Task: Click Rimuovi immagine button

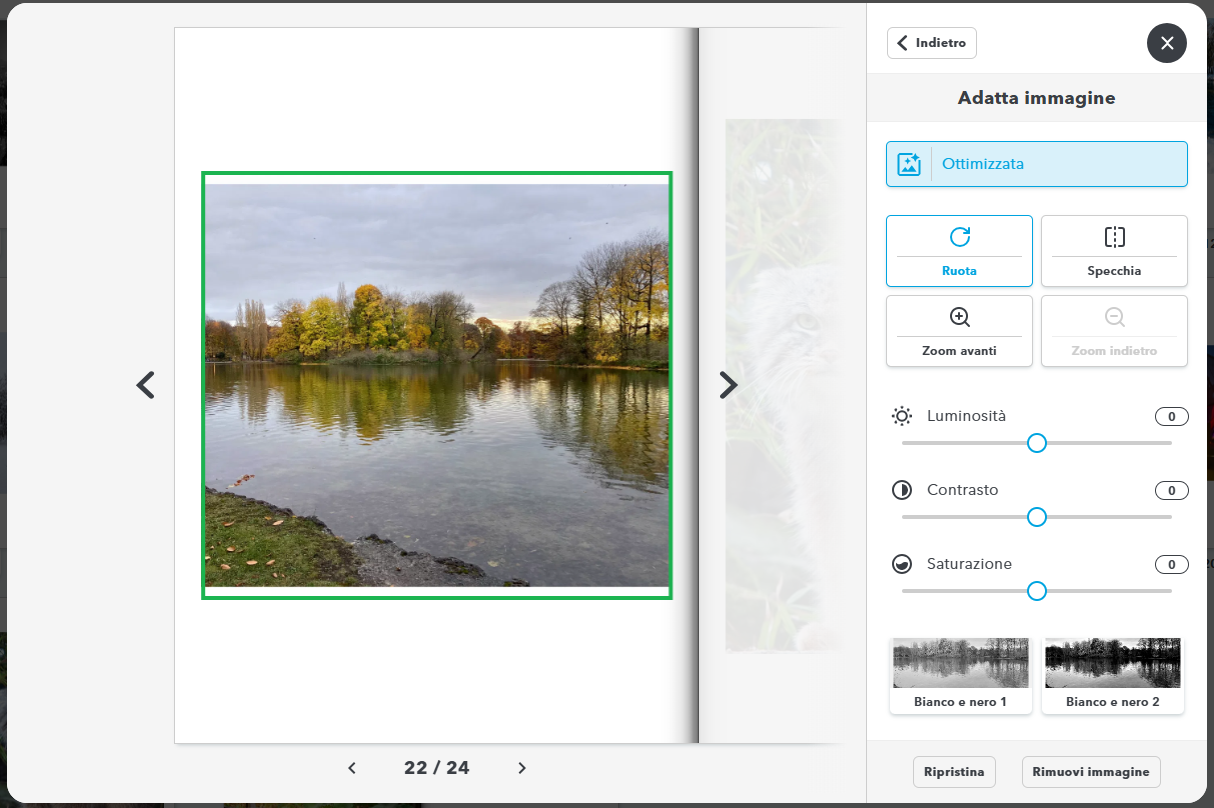Action: click(1091, 772)
